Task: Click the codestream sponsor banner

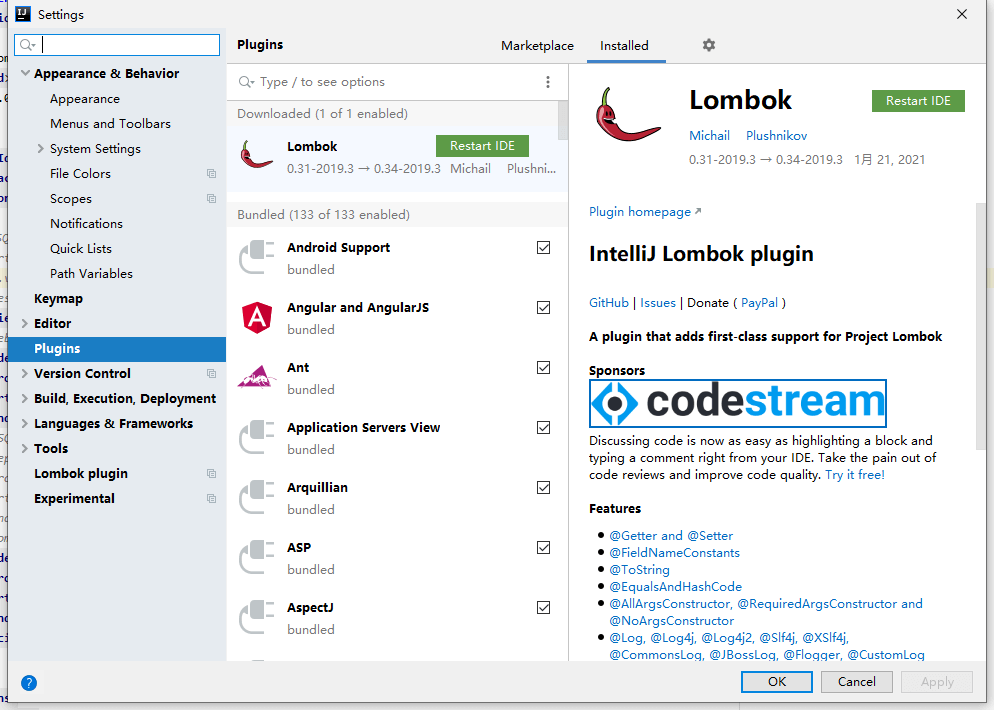Action: click(x=737, y=403)
